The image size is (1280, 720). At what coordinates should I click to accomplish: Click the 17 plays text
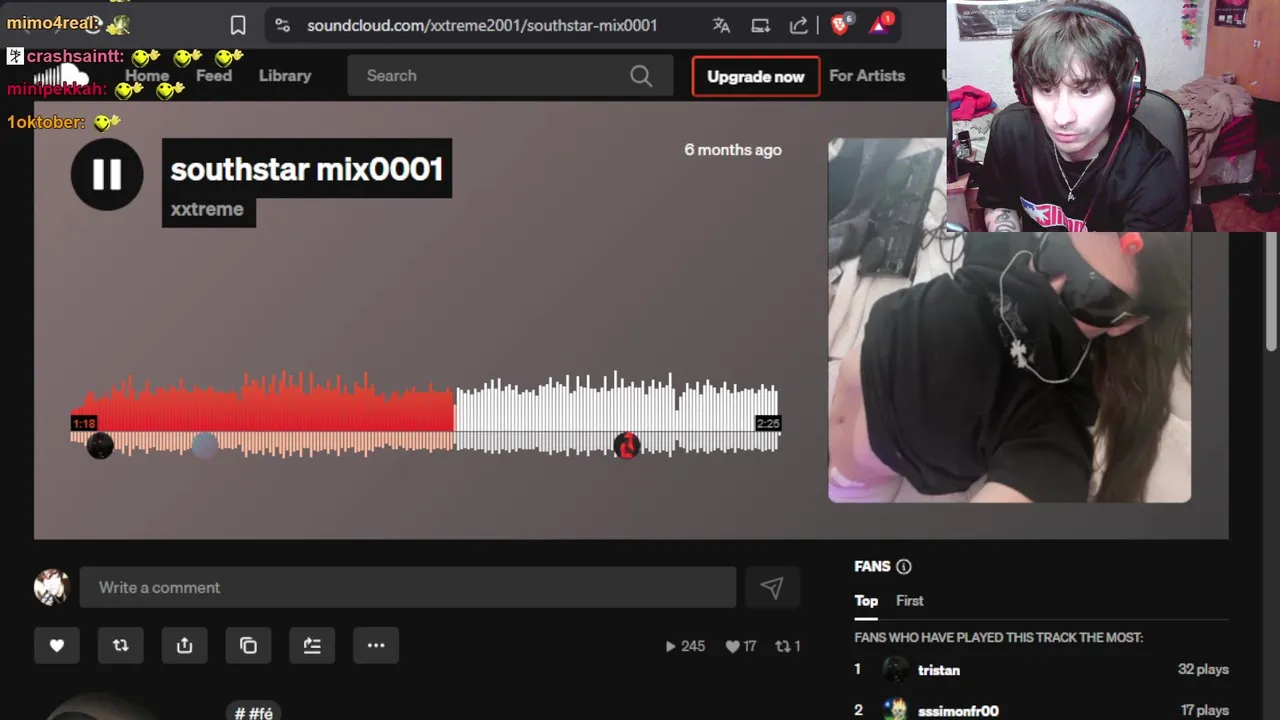click(x=1204, y=711)
